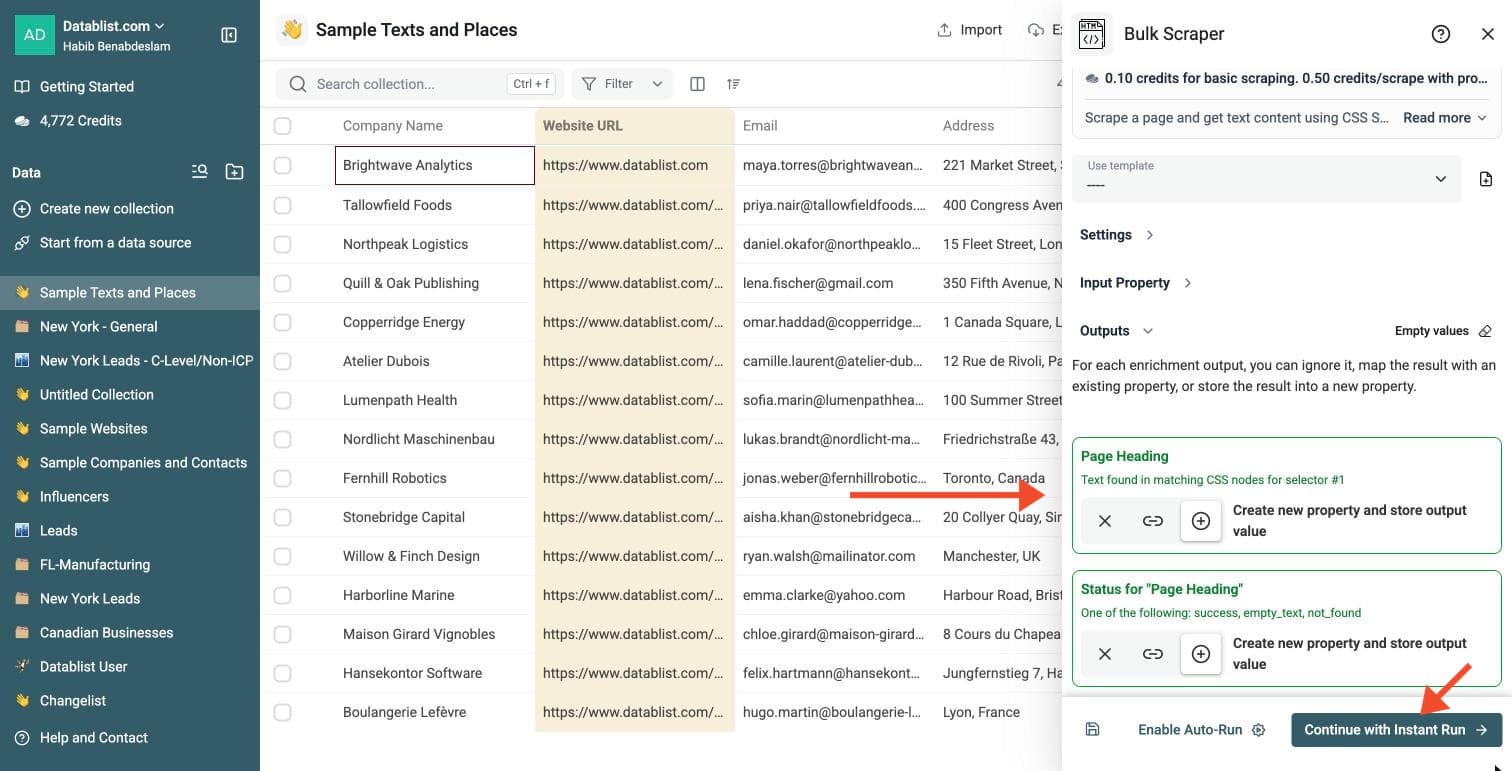1512x771 pixels.
Task: Expand the Settings section
Action: pyautogui.click(x=1117, y=235)
